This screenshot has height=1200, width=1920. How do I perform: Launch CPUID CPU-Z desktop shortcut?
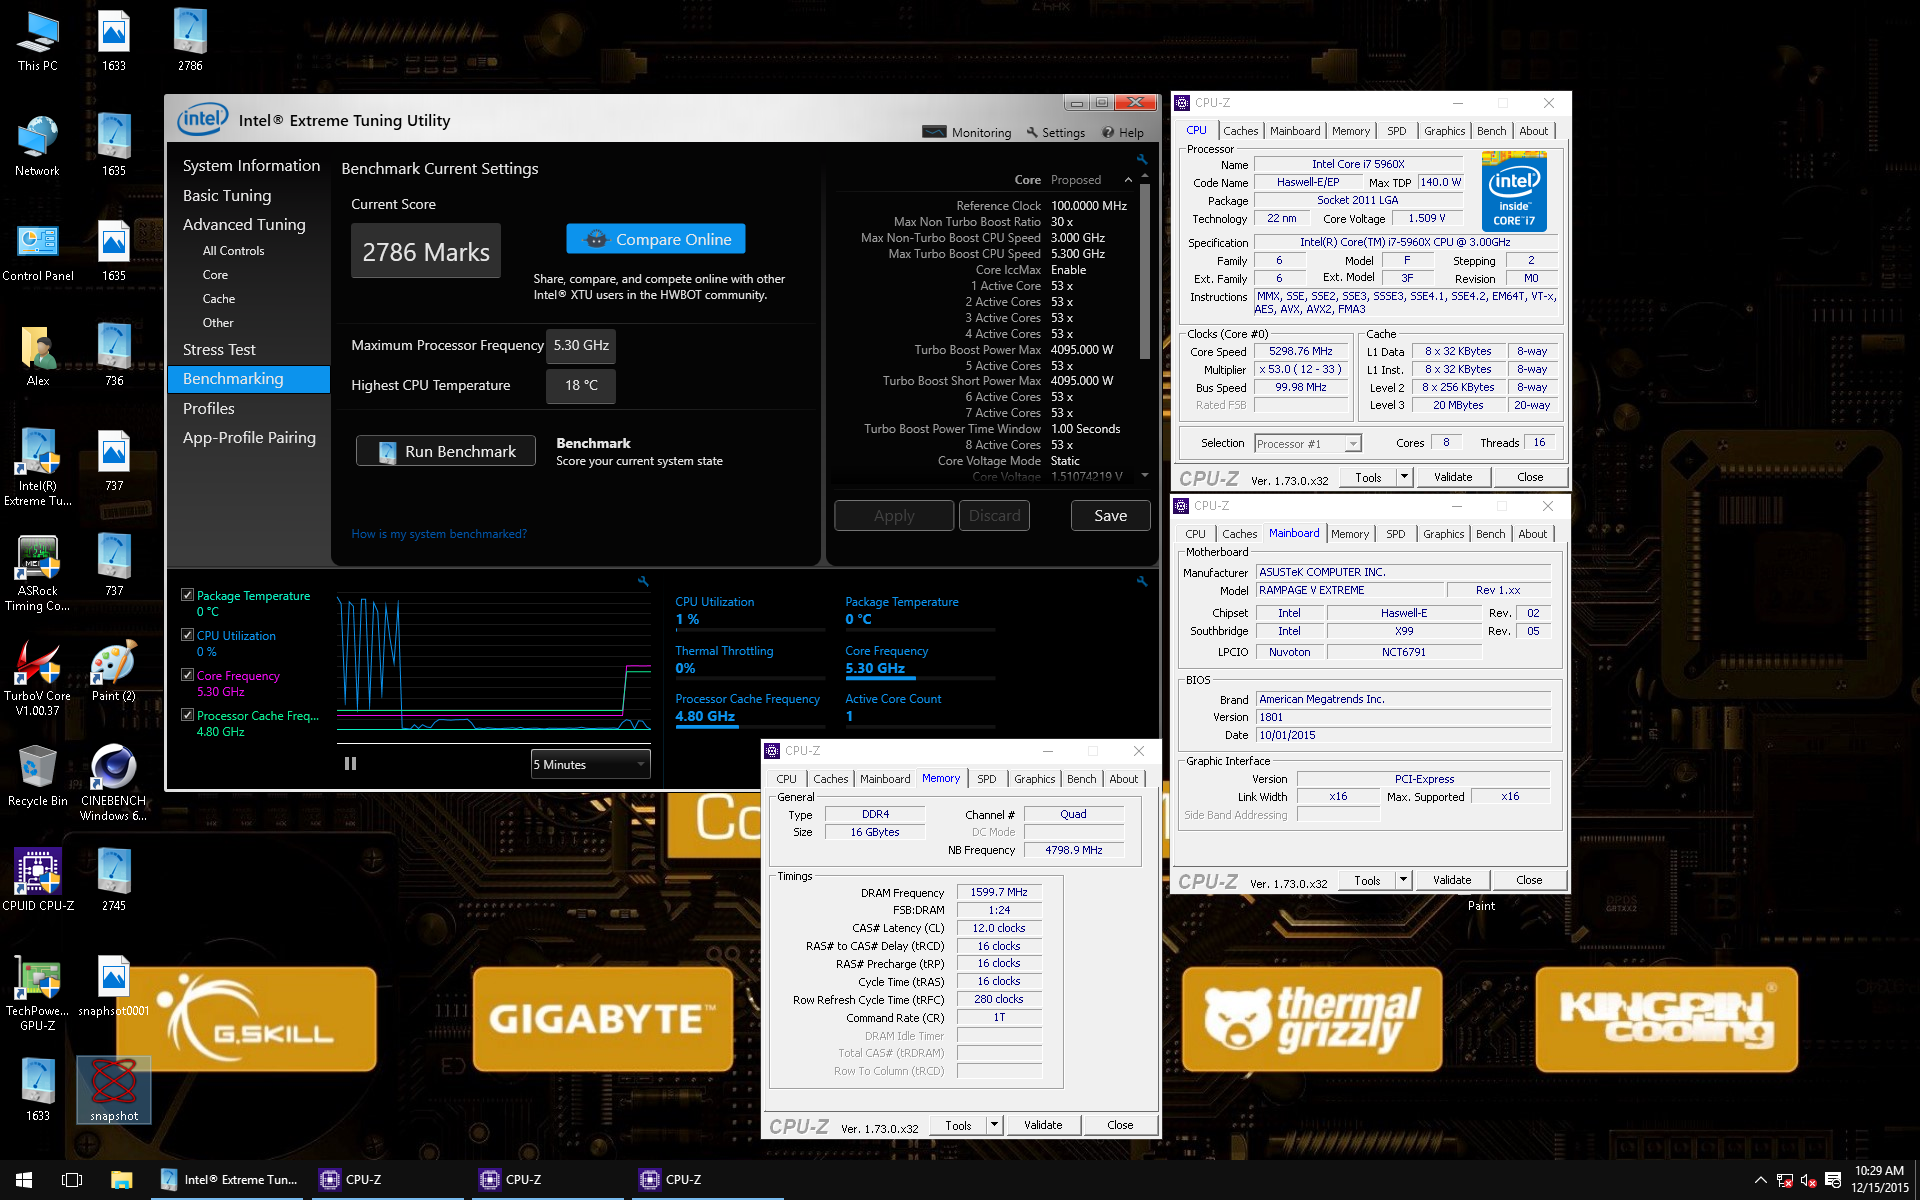click(38, 881)
